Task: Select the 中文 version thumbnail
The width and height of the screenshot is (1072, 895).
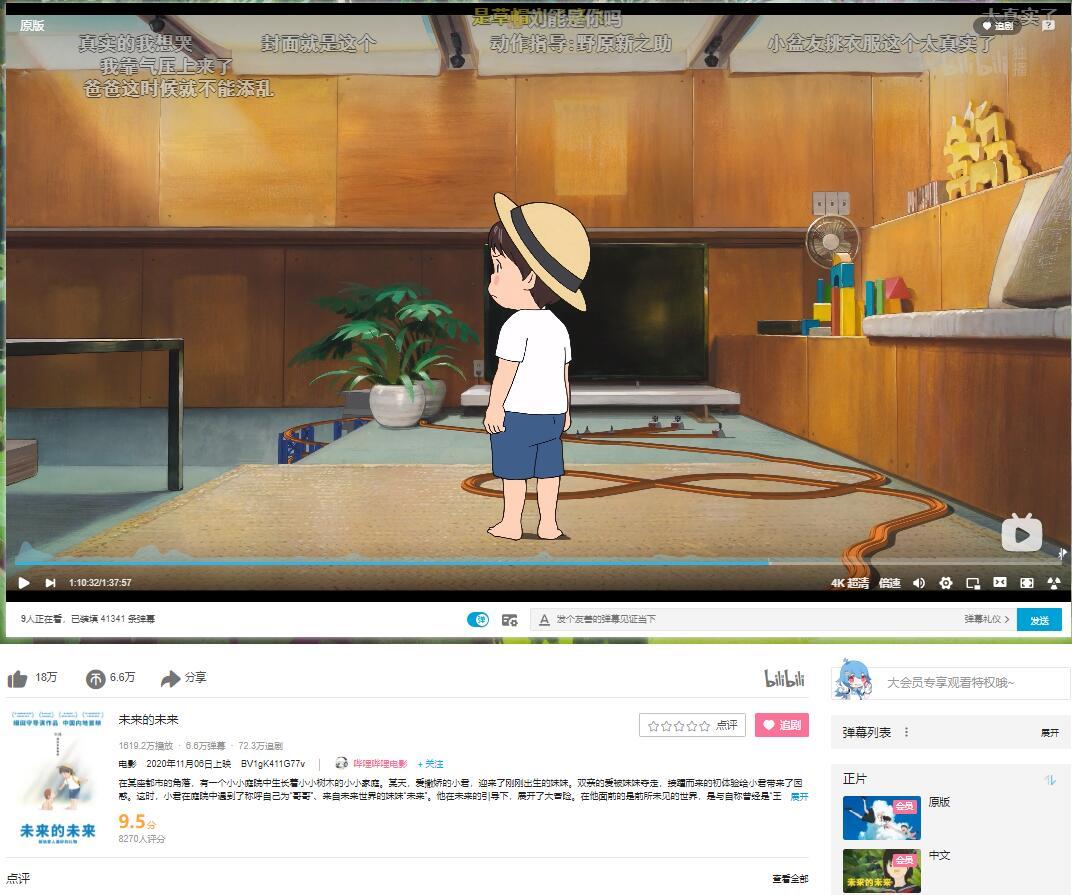Action: [881, 871]
